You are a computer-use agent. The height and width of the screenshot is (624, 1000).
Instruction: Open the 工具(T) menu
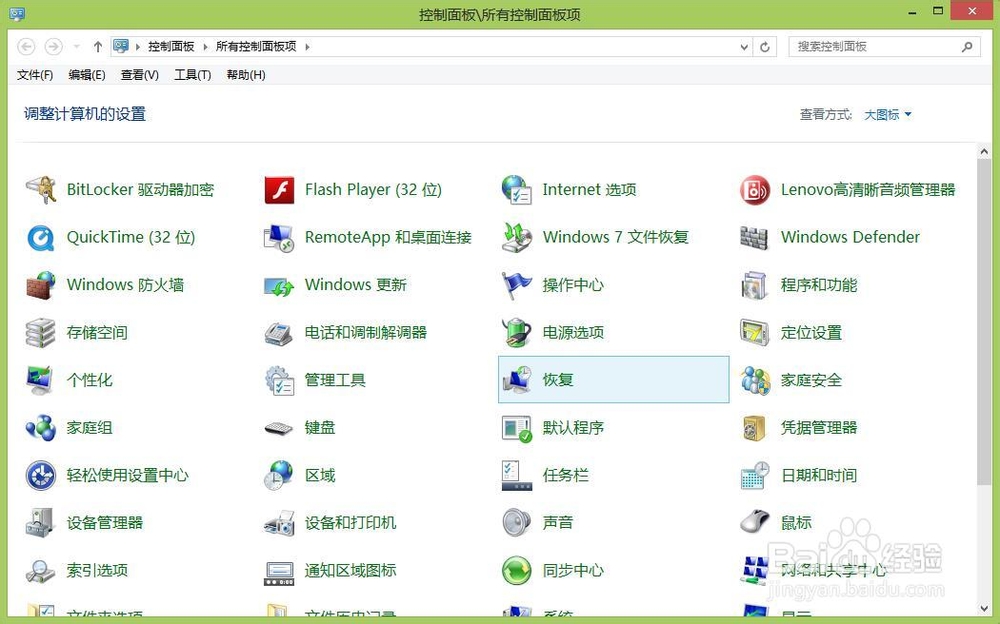point(193,75)
